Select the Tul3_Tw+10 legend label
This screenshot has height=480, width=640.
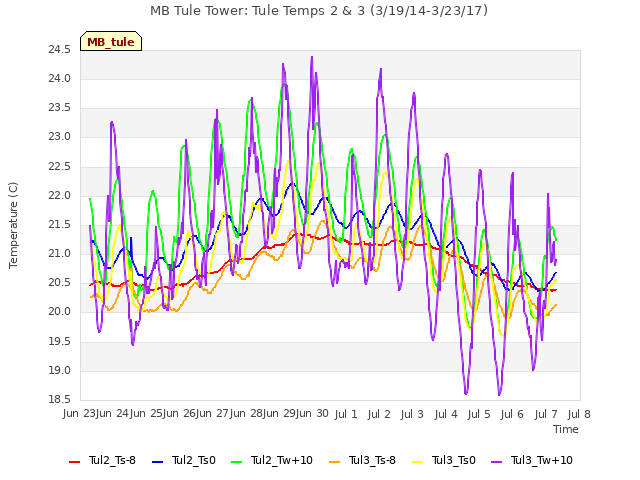[x=542, y=460]
